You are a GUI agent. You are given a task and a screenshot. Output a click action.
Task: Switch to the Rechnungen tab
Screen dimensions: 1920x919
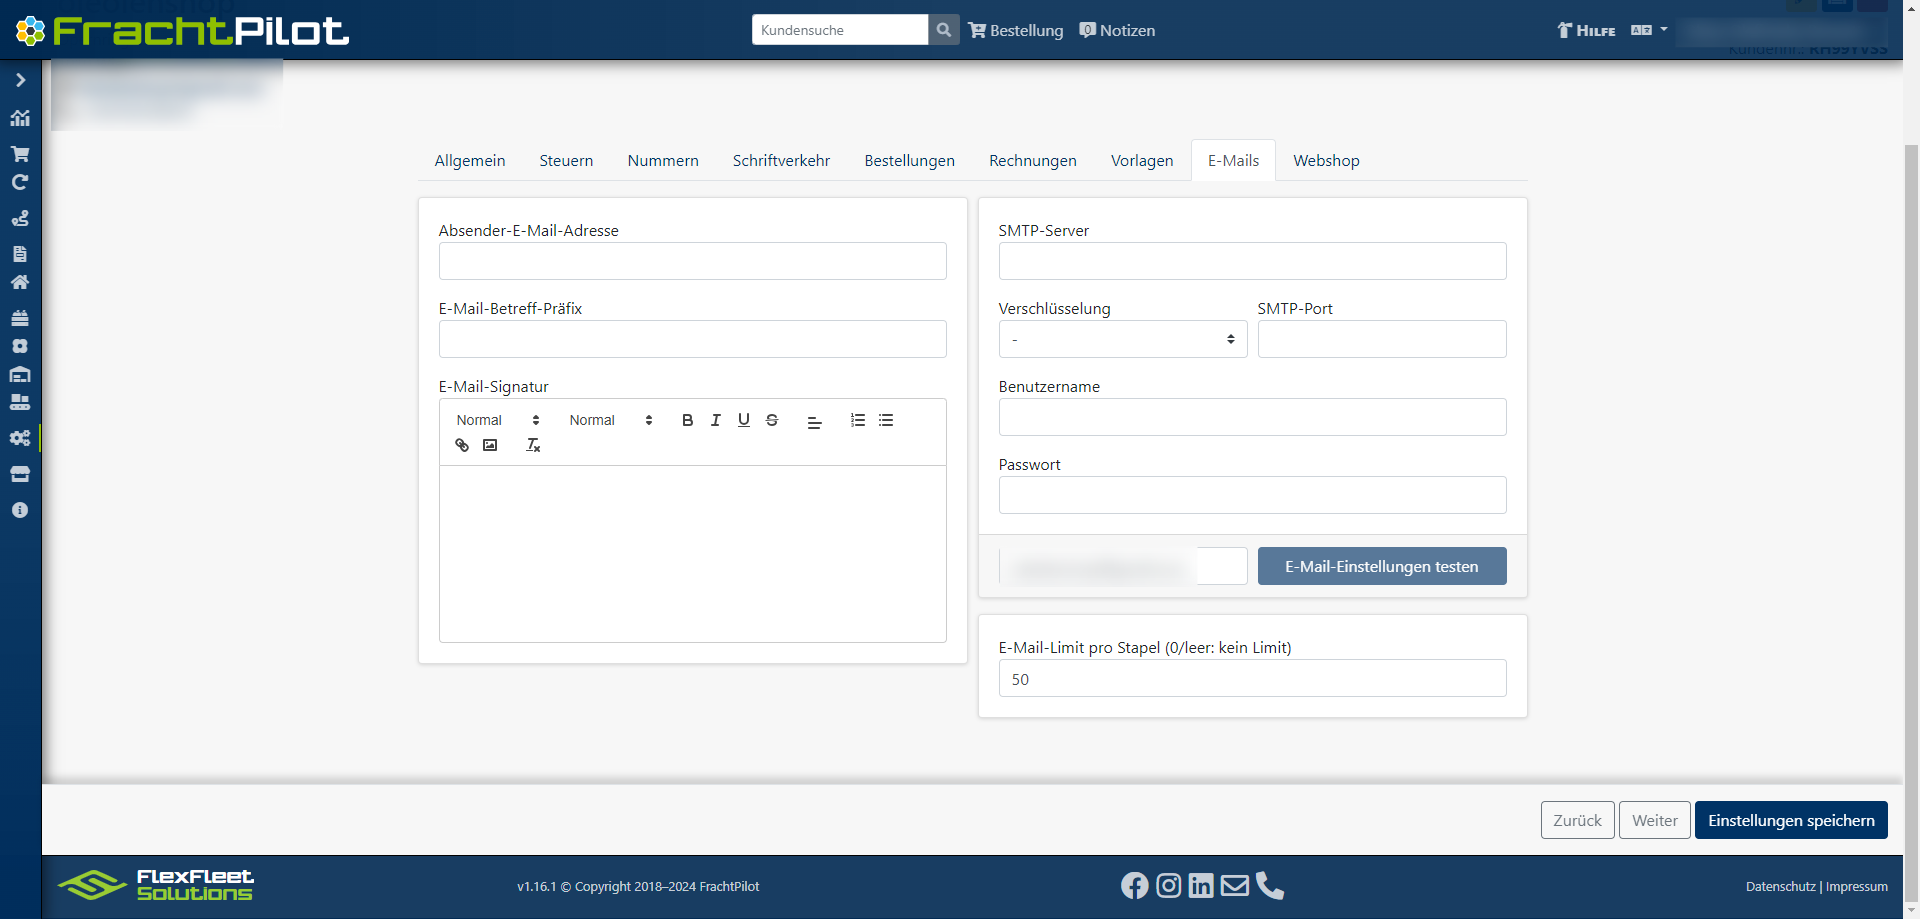click(1033, 160)
